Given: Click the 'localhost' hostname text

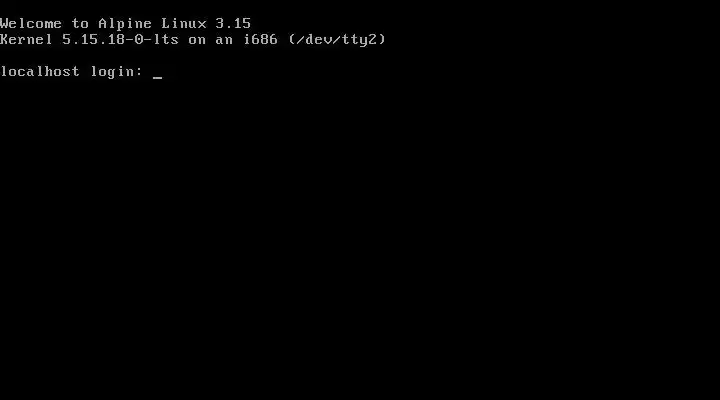Looking at the screenshot, I should point(40,72).
